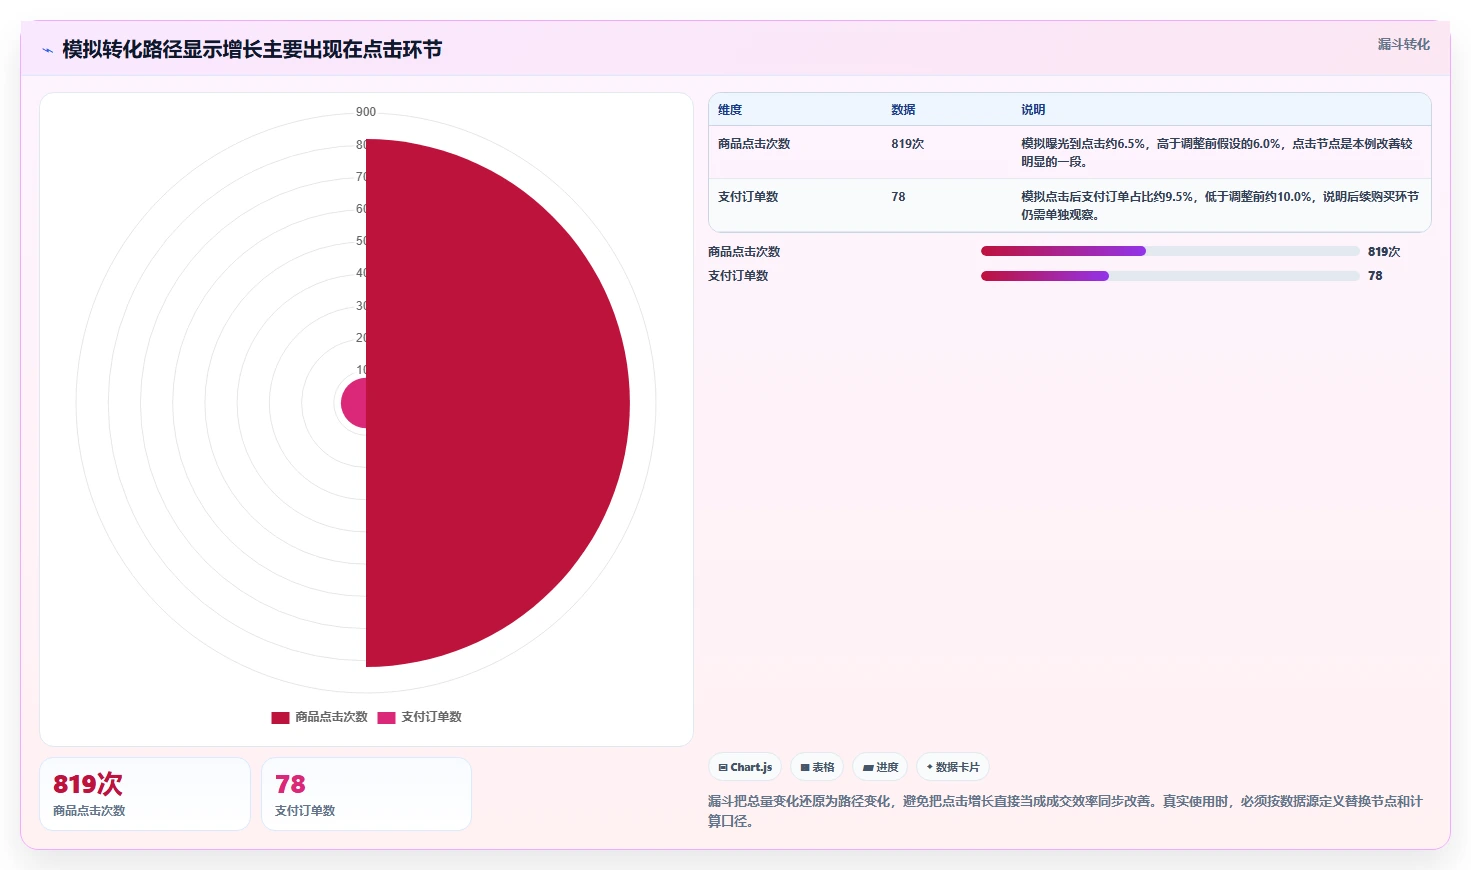Click the 78 progress value label

[1375, 276]
